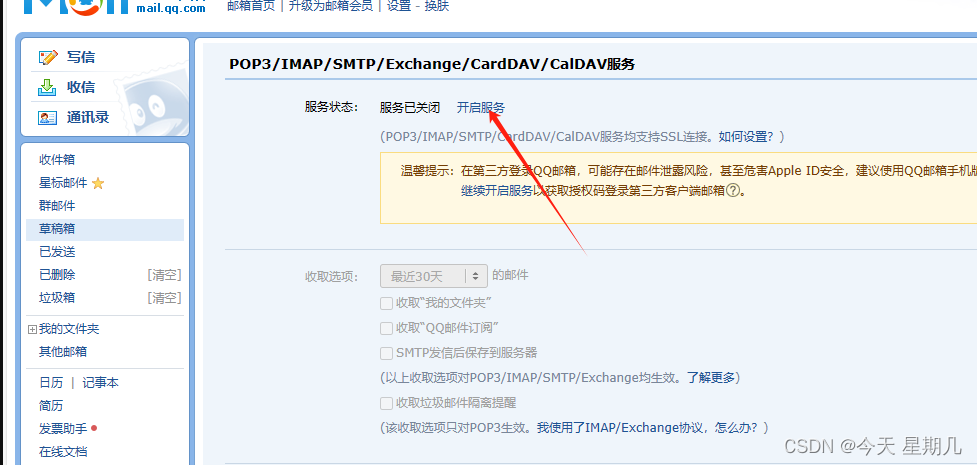Open 在线文档 in the sidebar
This screenshot has width=977, height=465.
(63, 452)
